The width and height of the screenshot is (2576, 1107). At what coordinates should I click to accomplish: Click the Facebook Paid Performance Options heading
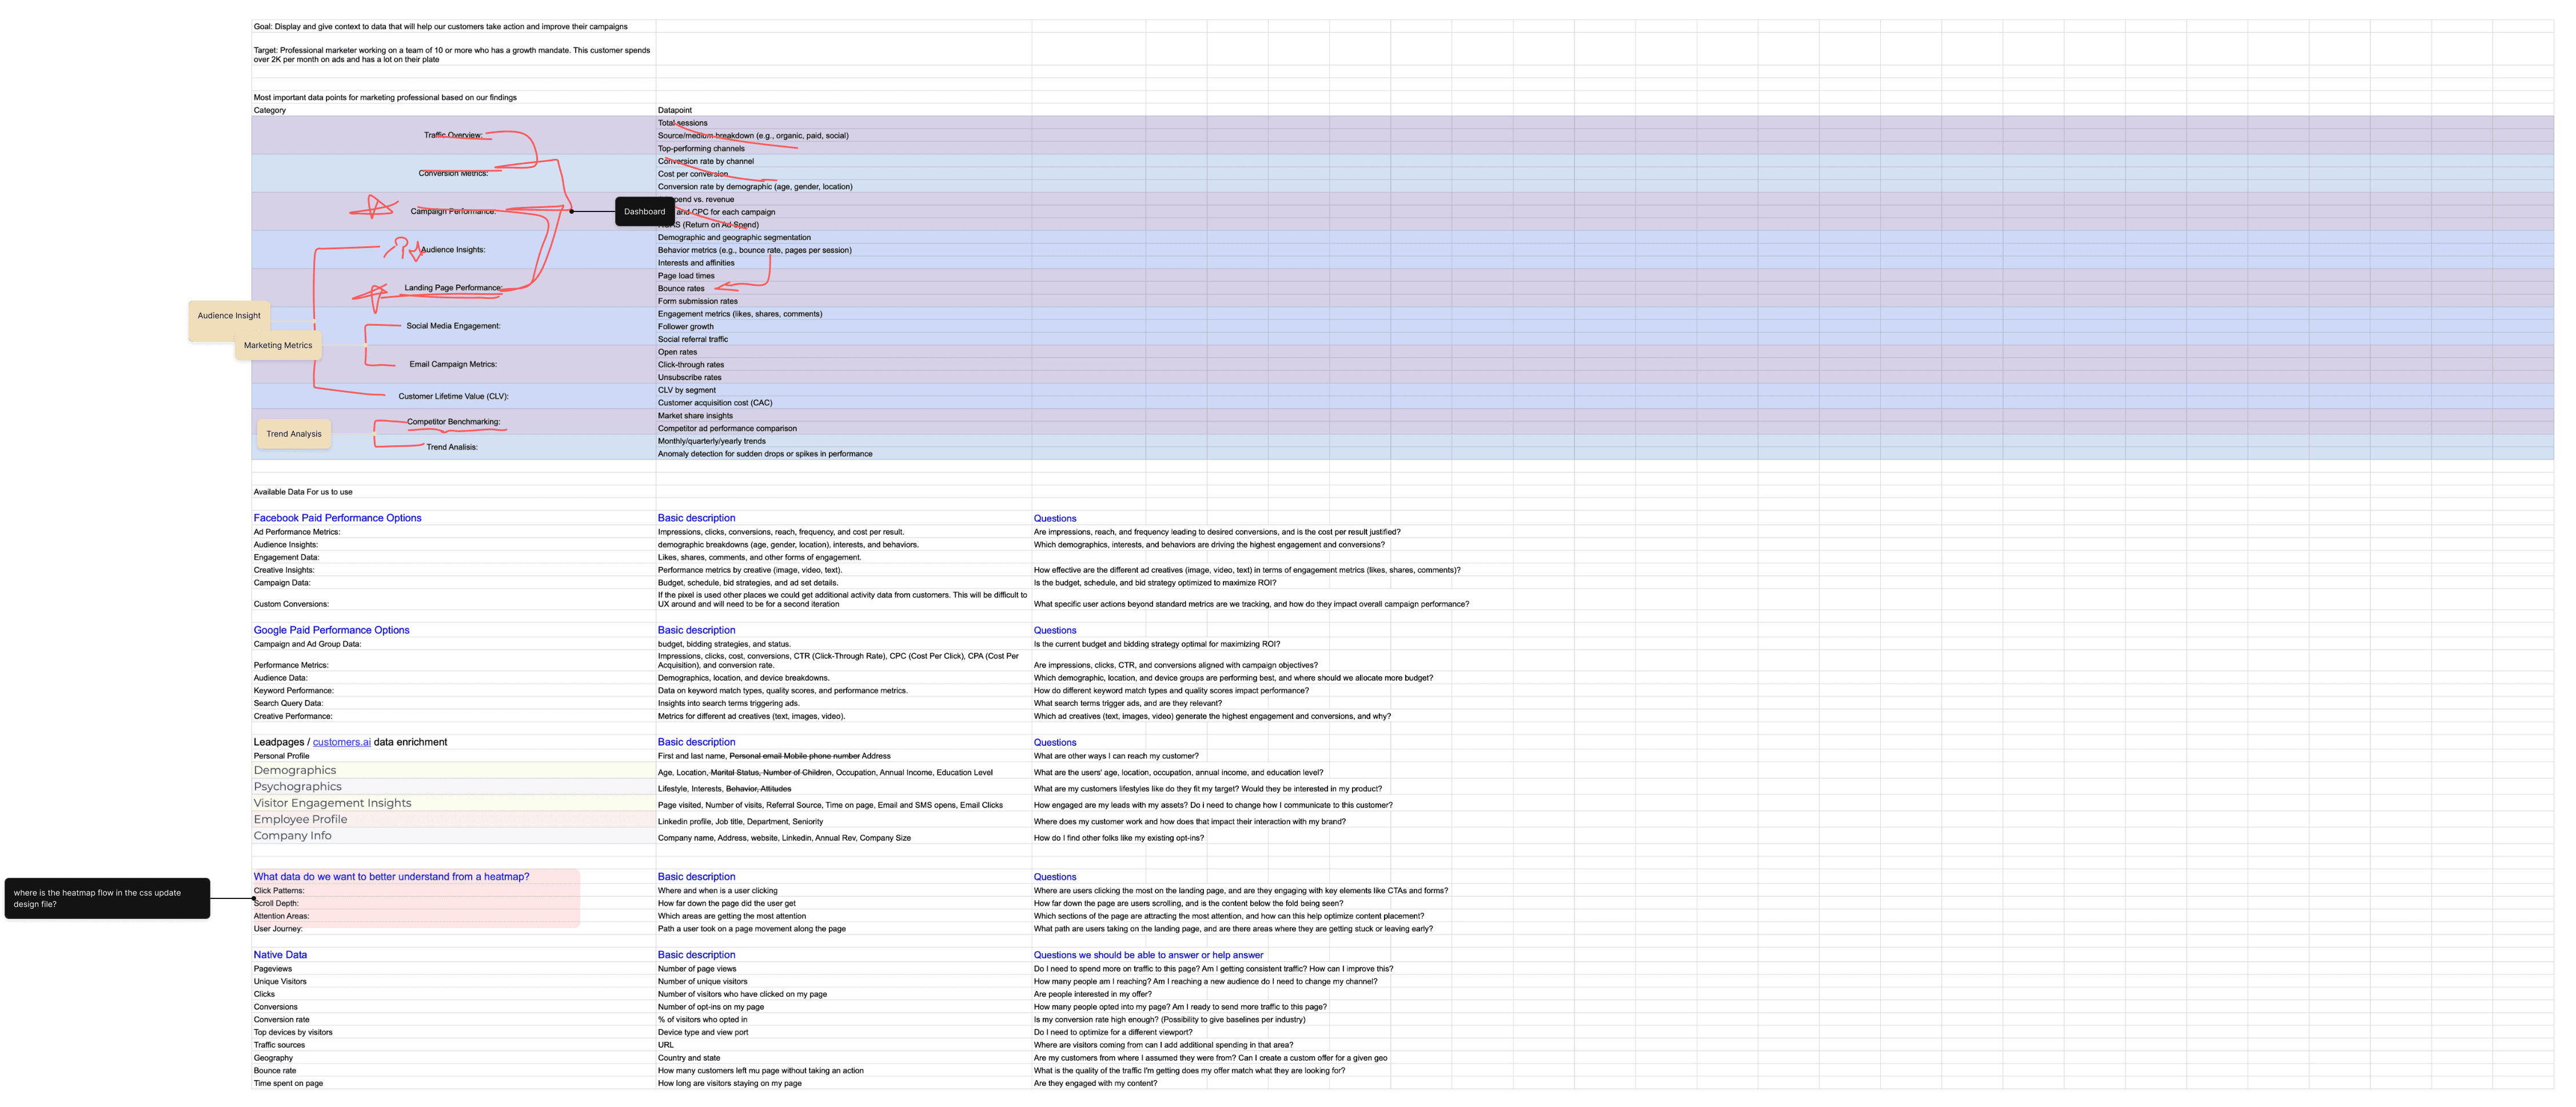pyautogui.click(x=337, y=518)
